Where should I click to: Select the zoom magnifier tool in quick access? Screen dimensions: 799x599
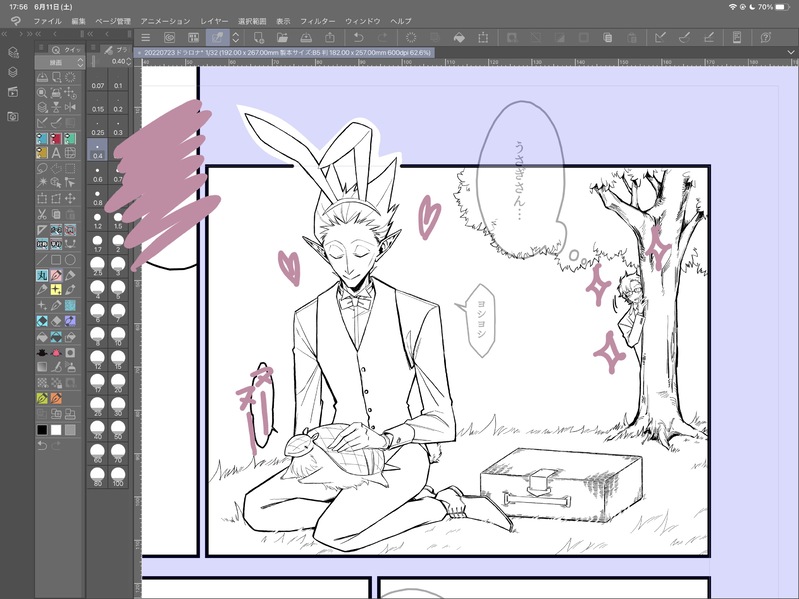point(42,93)
